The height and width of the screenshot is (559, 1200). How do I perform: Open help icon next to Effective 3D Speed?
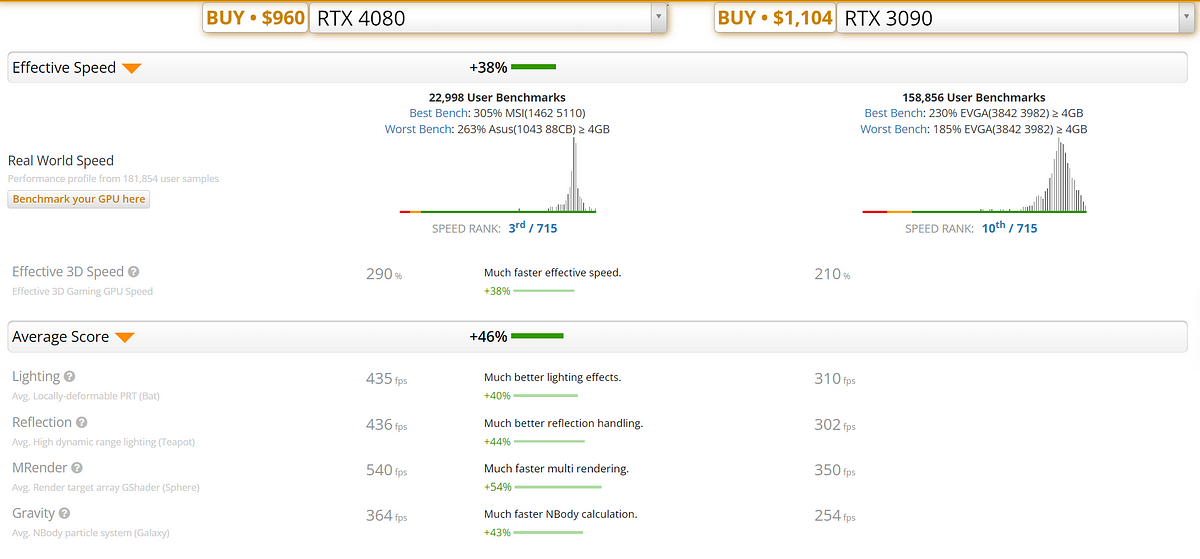coord(134,272)
